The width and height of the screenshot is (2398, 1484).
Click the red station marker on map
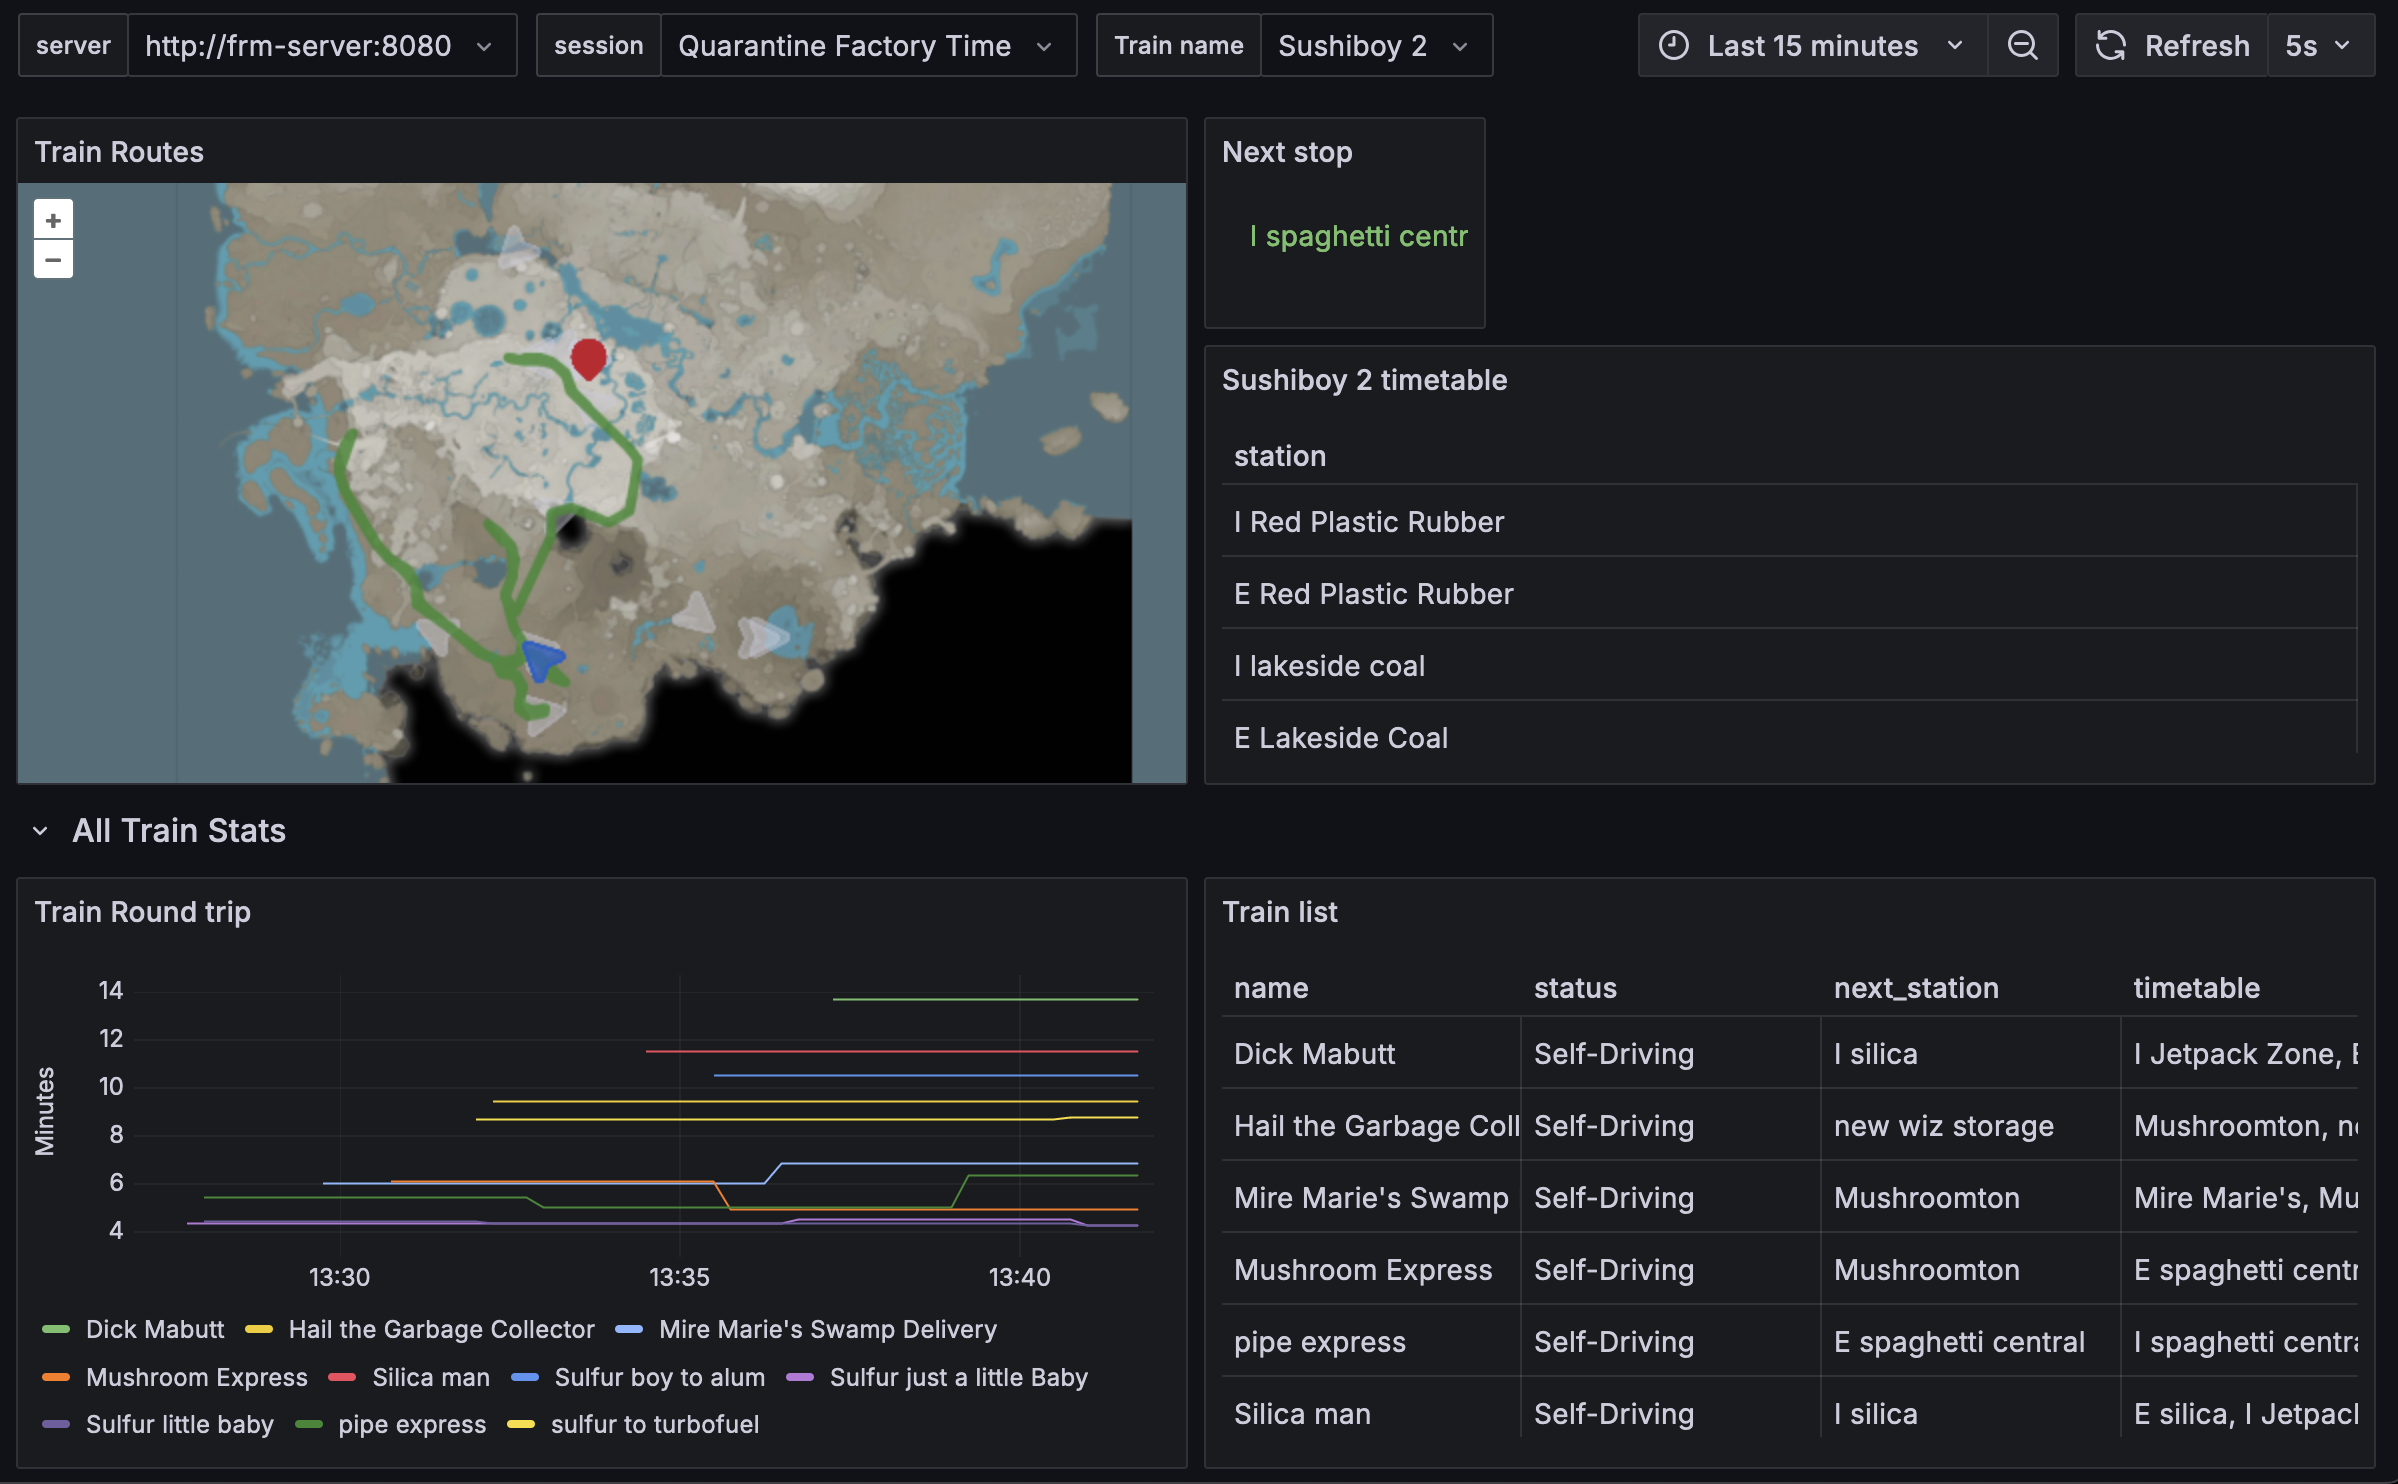tap(588, 357)
